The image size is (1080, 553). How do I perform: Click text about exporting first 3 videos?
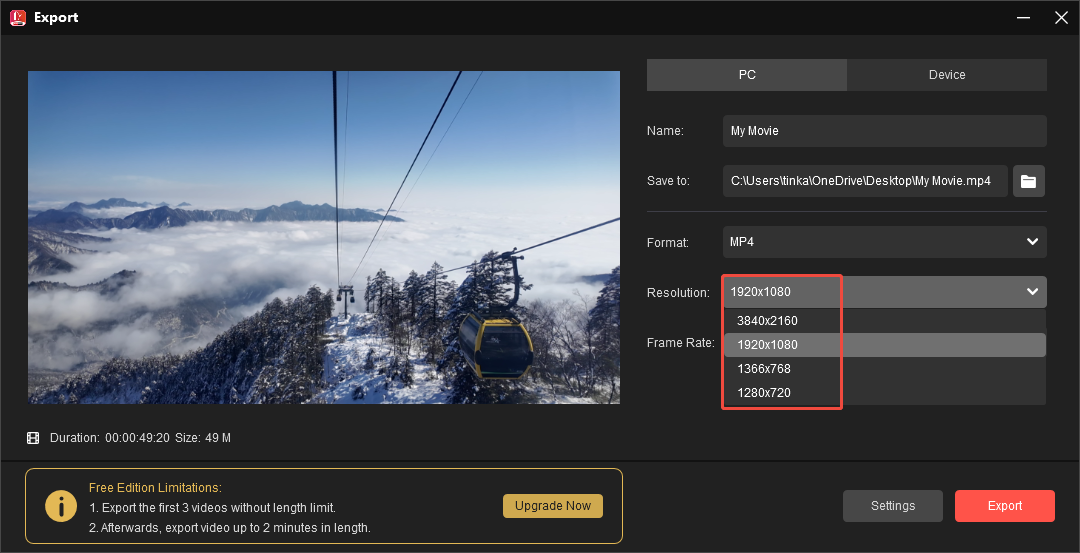click(x=212, y=508)
